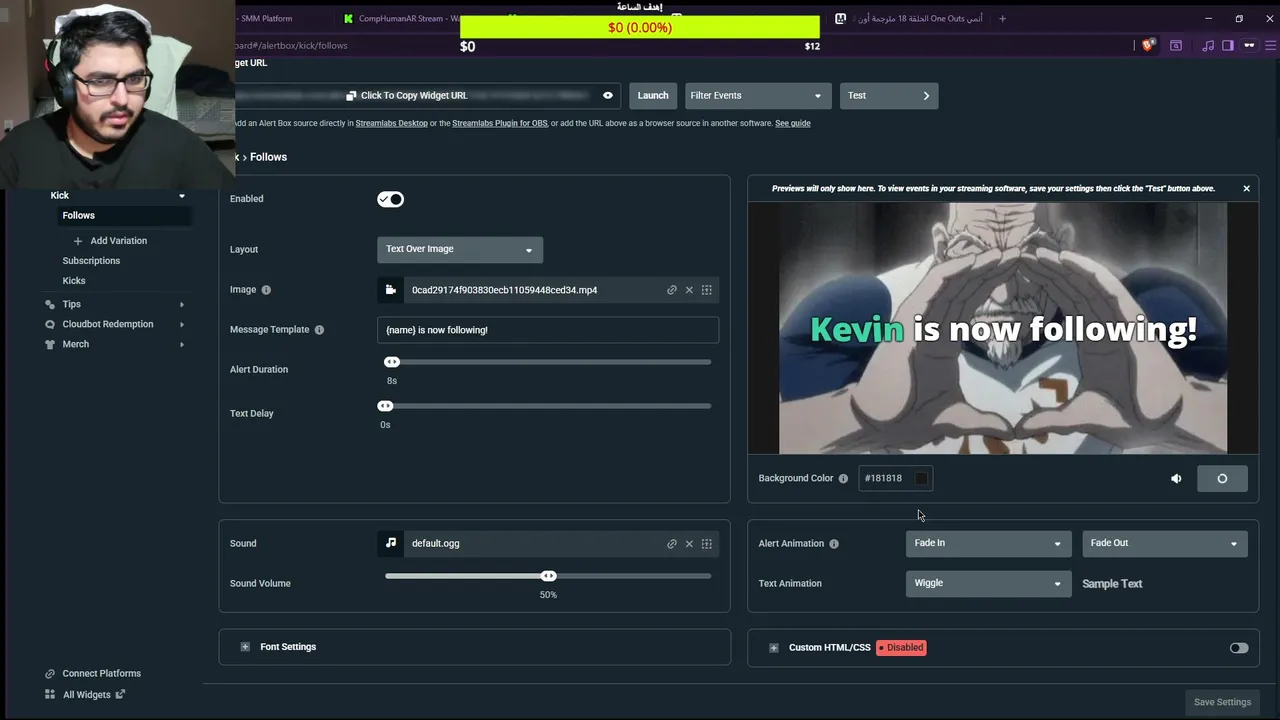Click the Test button
The image size is (1280, 720).
point(889,96)
